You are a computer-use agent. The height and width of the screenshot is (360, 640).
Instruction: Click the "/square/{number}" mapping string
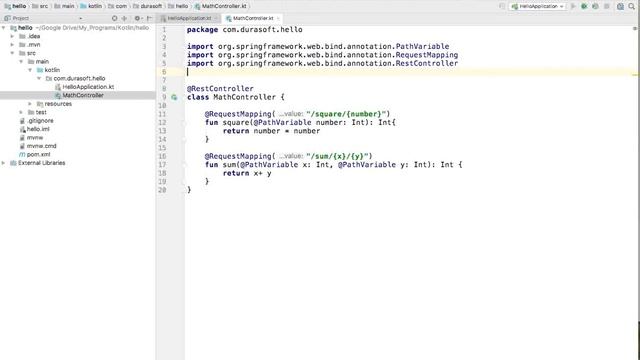coord(346,114)
